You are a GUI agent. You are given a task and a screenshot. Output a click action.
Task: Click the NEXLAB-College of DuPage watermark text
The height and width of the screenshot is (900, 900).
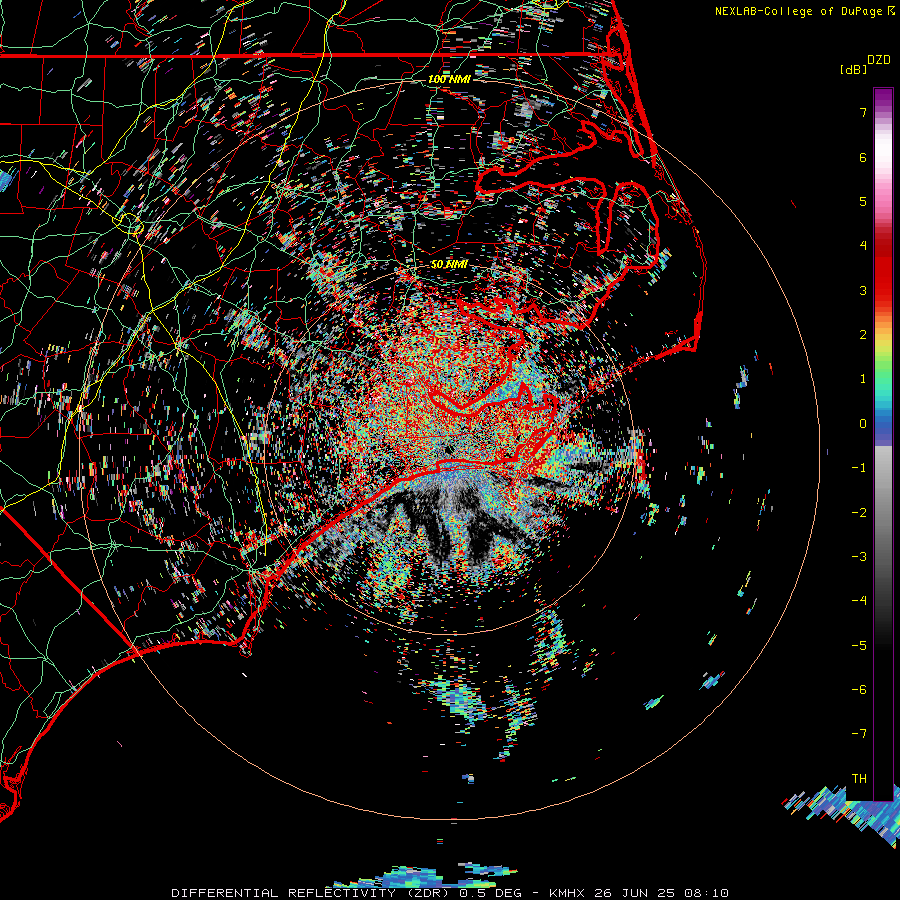tap(799, 11)
